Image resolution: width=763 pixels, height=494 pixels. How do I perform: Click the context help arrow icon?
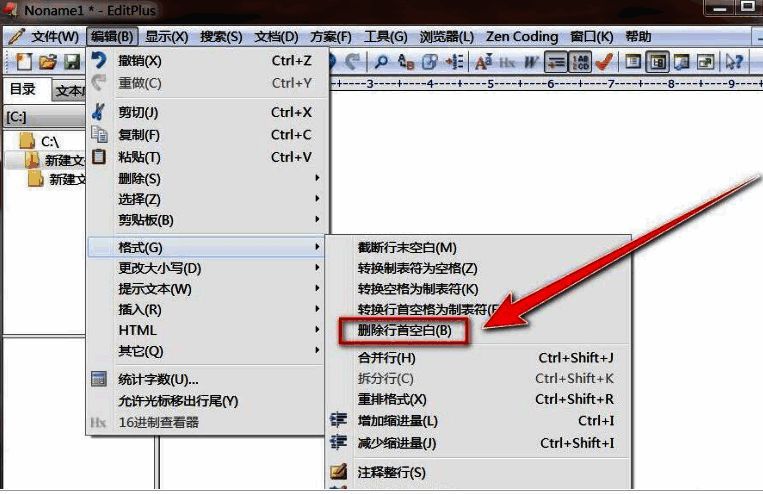pos(733,62)
